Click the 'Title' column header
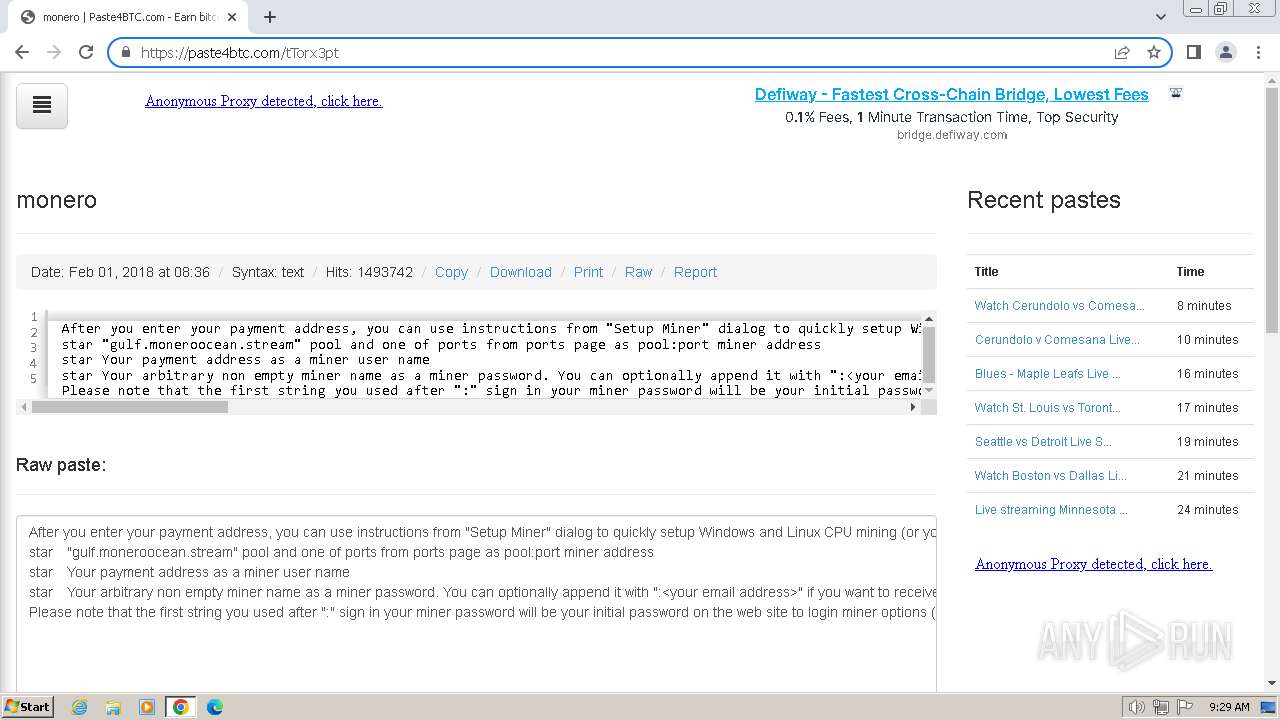The width and height of the screenshot is (1280, 720). tap(986, 272)
